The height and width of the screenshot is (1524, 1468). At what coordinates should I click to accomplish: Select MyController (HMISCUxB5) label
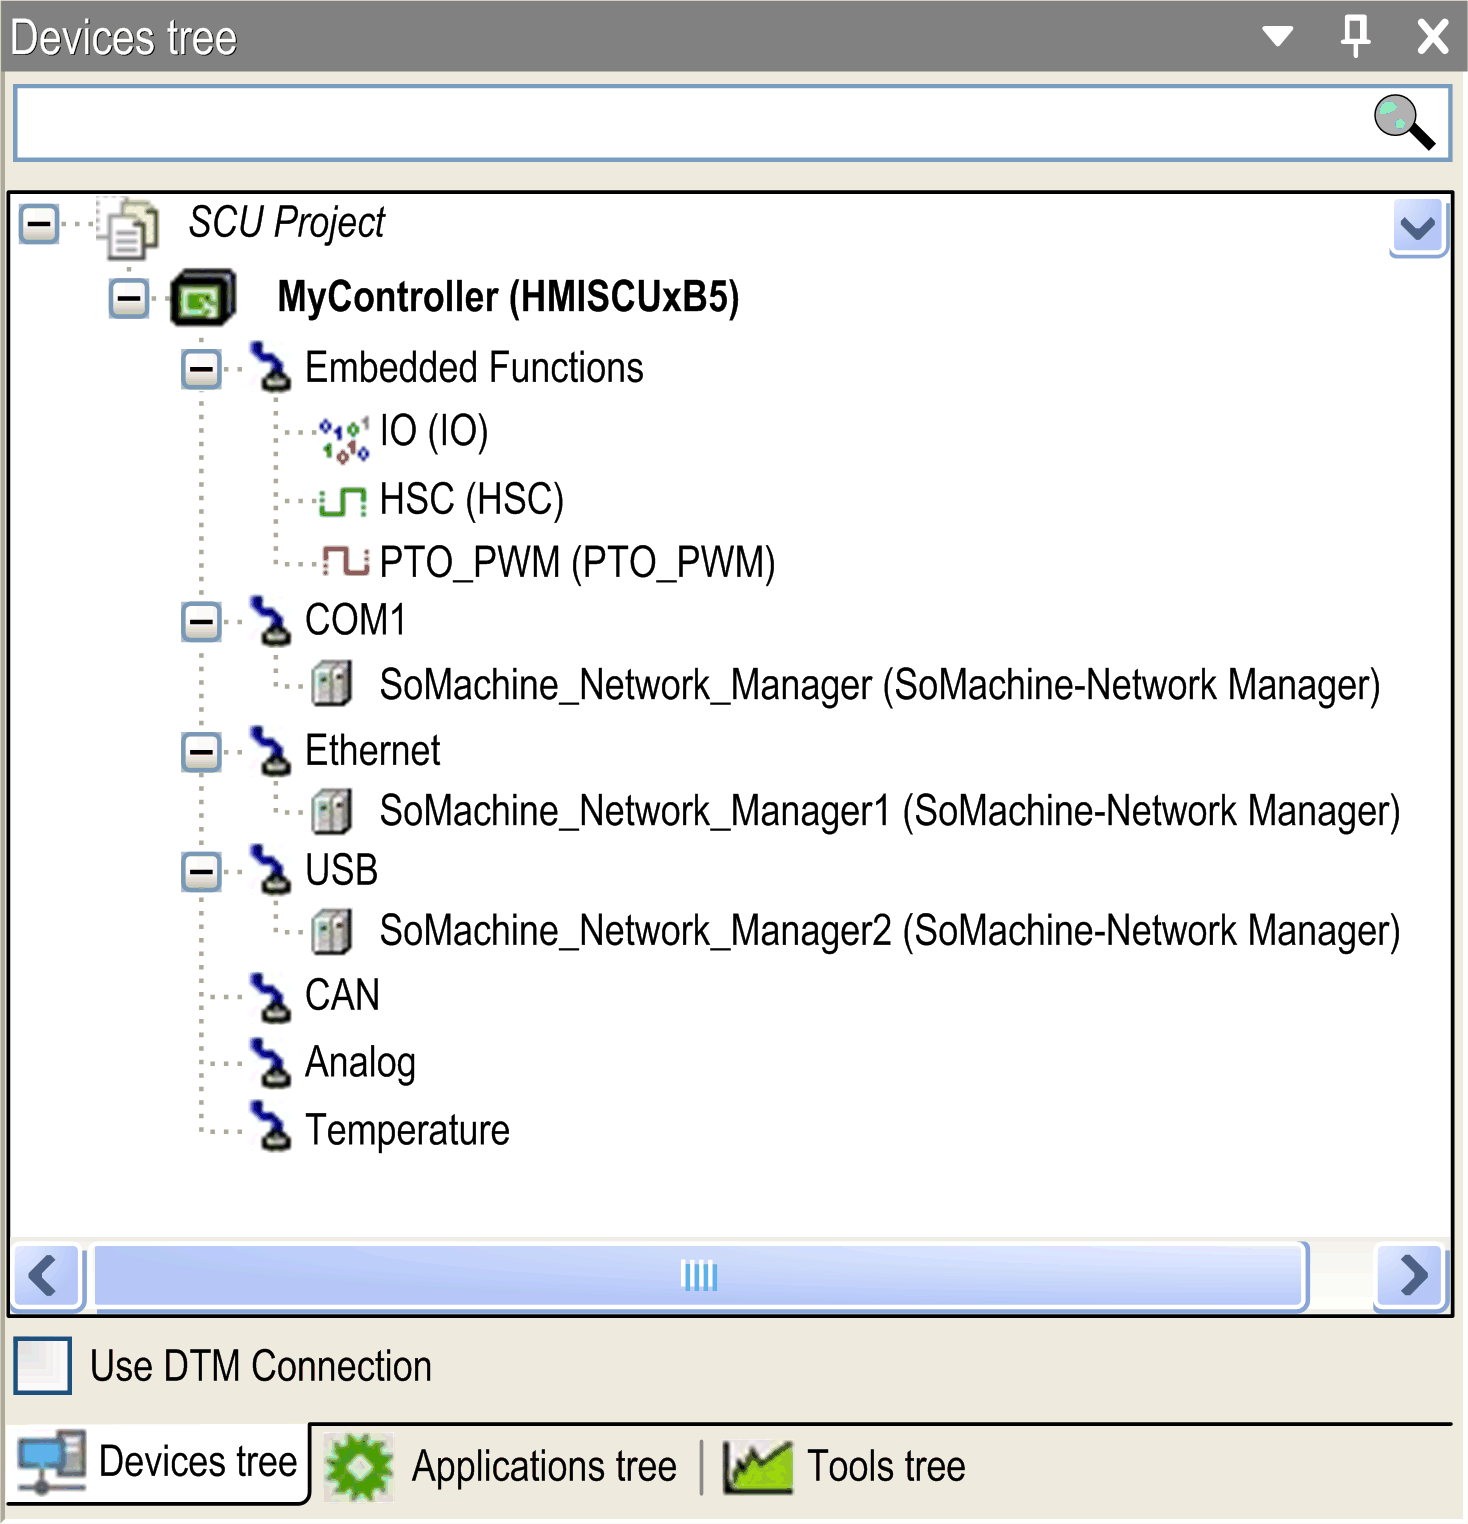[x=508, y=298]
